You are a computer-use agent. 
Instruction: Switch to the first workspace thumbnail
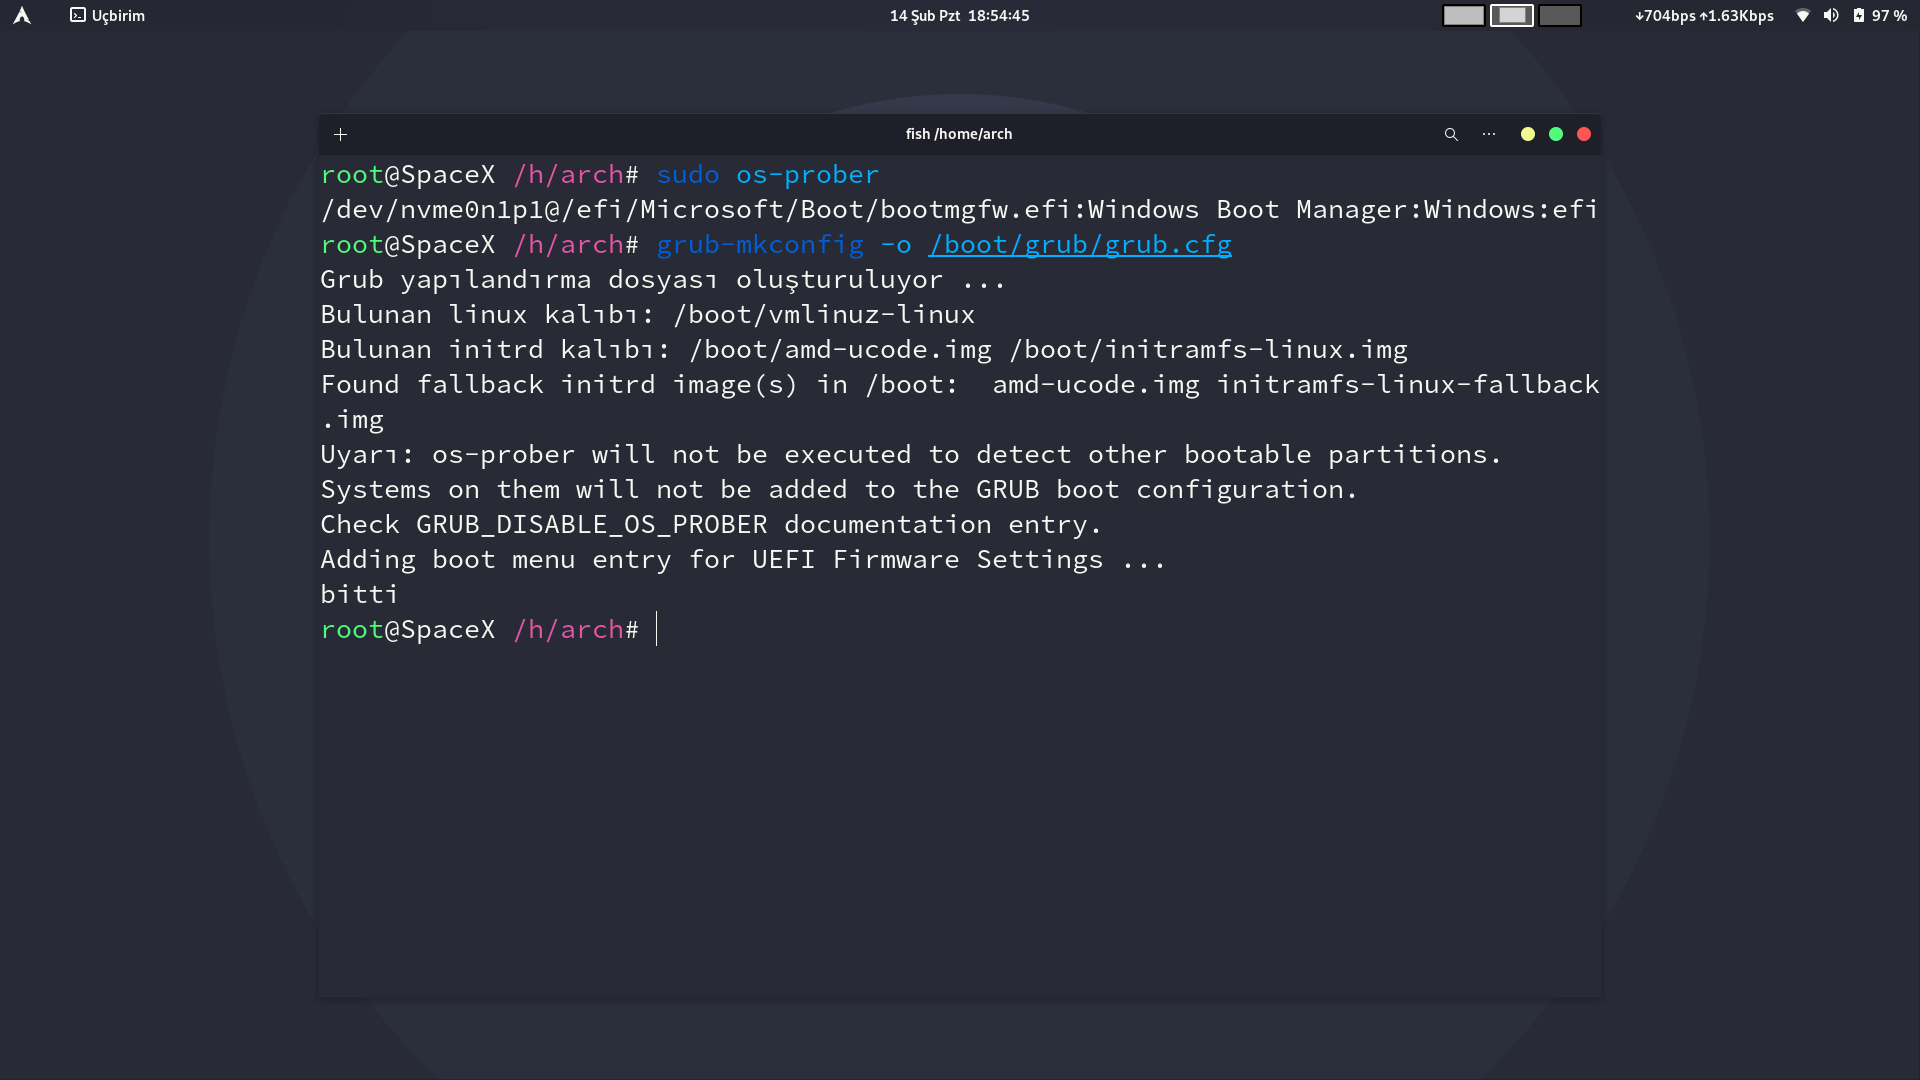(x=1463, y=15)
